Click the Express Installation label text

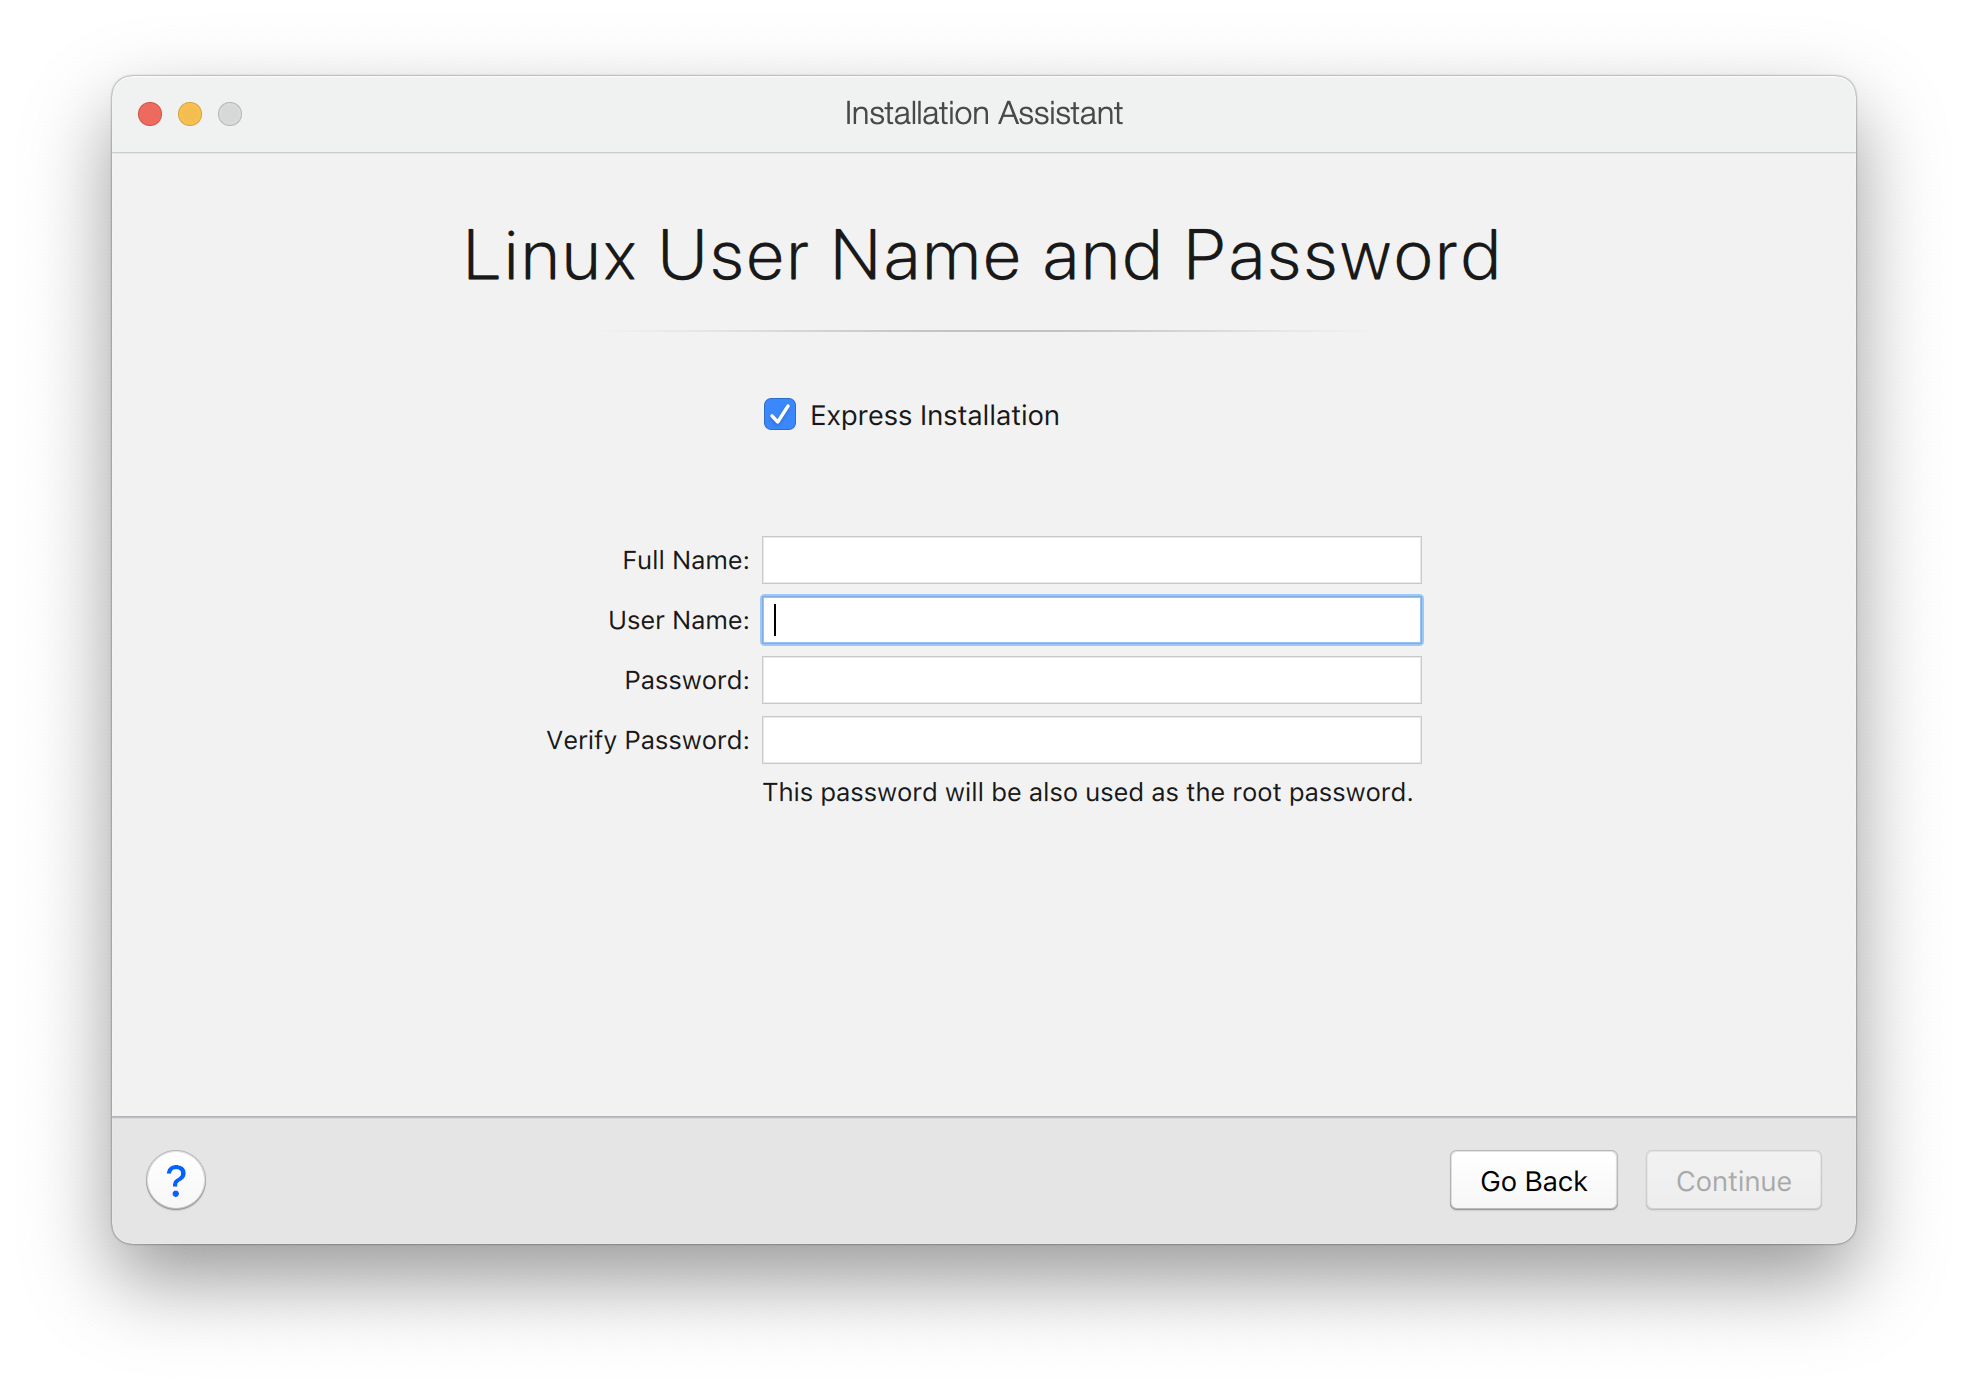coord(934,416)
